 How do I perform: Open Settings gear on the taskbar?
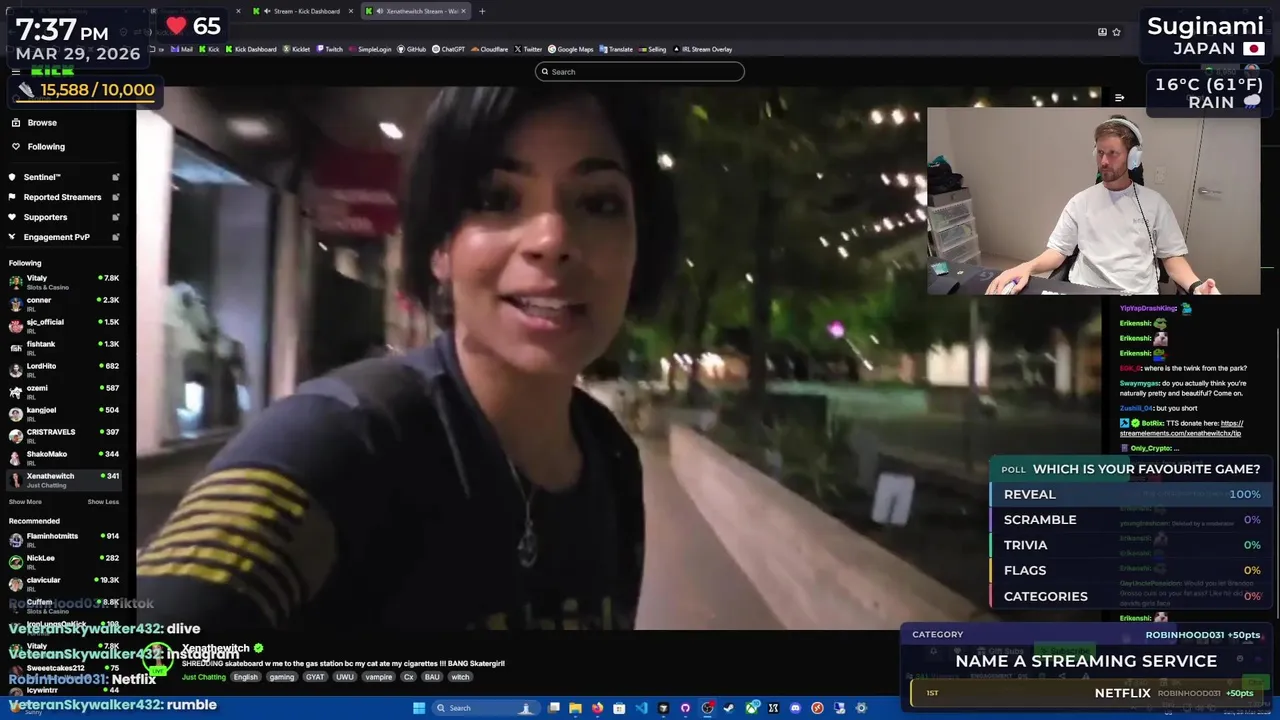[861, 708]
